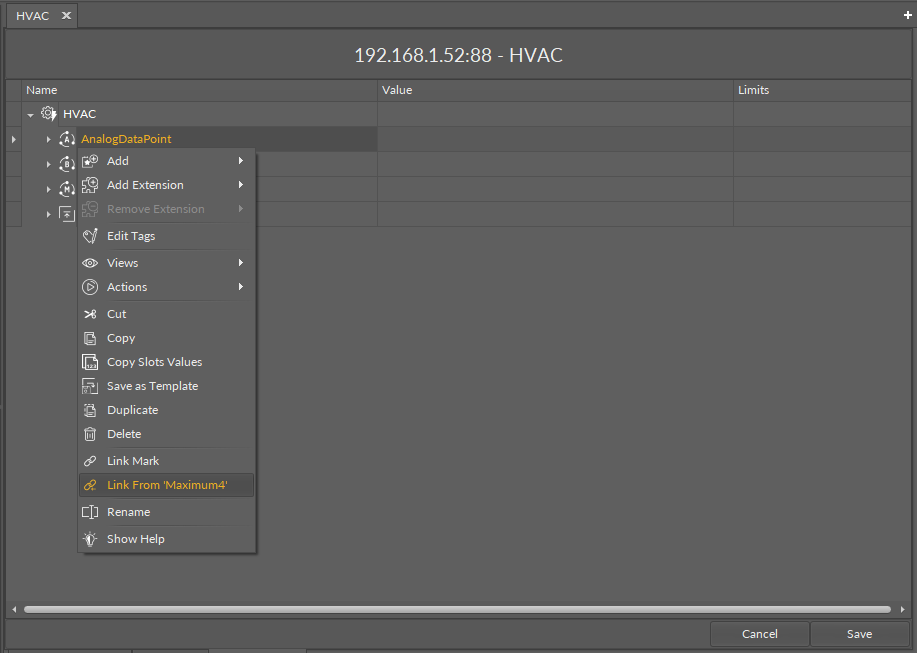Screen dimensions: 917x653
Task: Click the scrollbar right arrow
Action: coord(902,609)
